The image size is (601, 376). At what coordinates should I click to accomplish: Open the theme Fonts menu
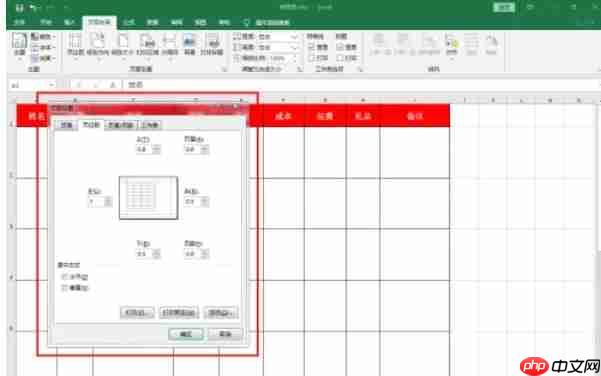click(43, 48)
